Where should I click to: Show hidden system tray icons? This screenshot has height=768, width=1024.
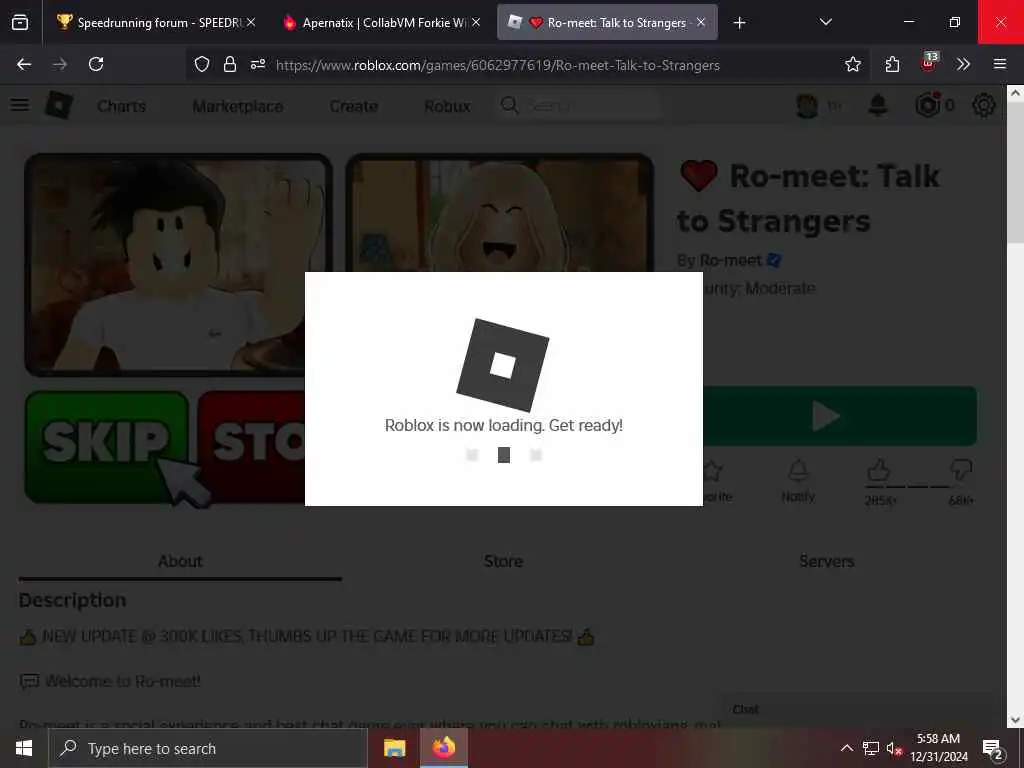tap(846, 748)
